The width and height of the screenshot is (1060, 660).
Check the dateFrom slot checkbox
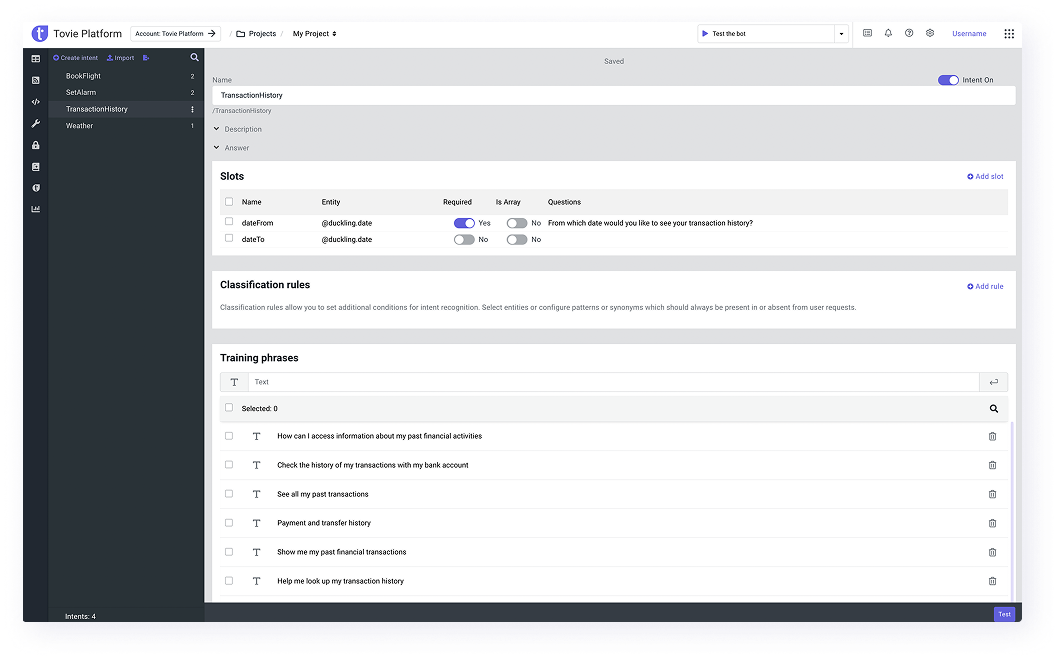228,222
